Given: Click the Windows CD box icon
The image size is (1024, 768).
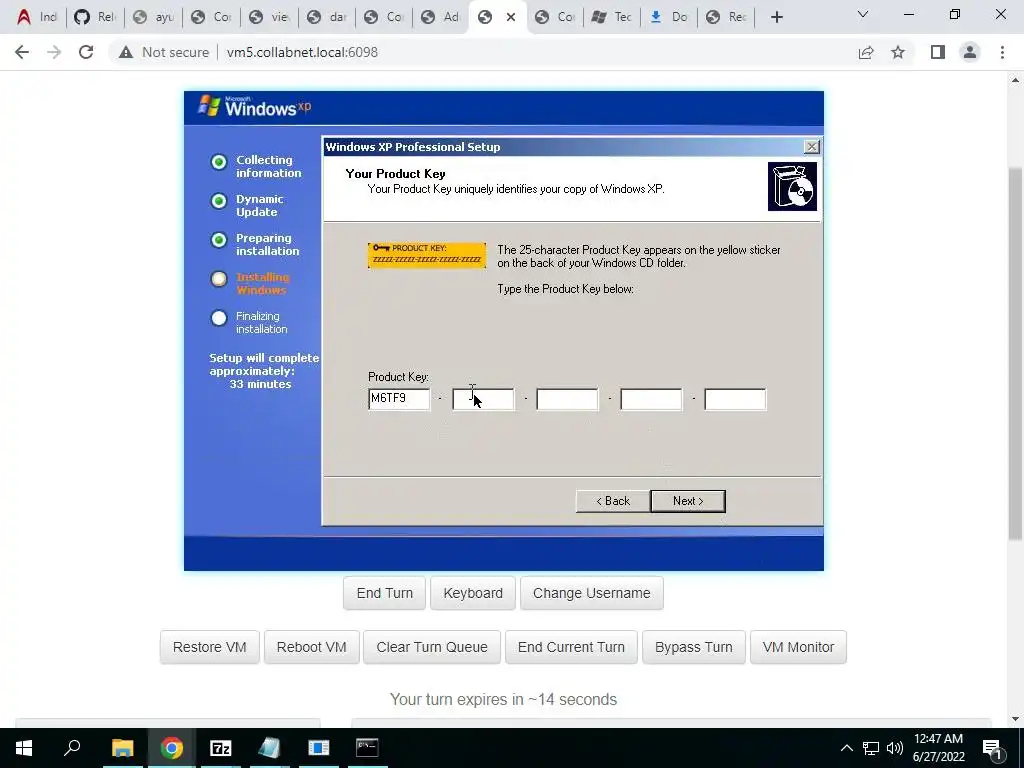Looking at the screenshot, I should 792,187.
